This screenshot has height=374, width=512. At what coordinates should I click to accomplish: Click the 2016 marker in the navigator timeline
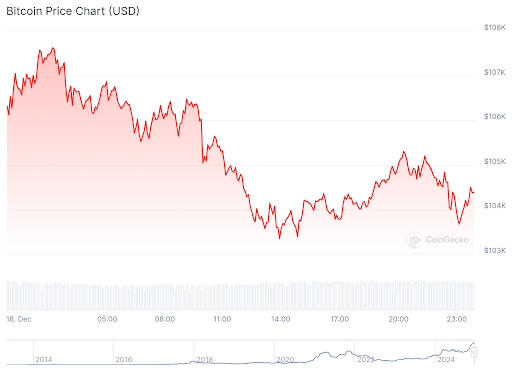pos(124,360)
